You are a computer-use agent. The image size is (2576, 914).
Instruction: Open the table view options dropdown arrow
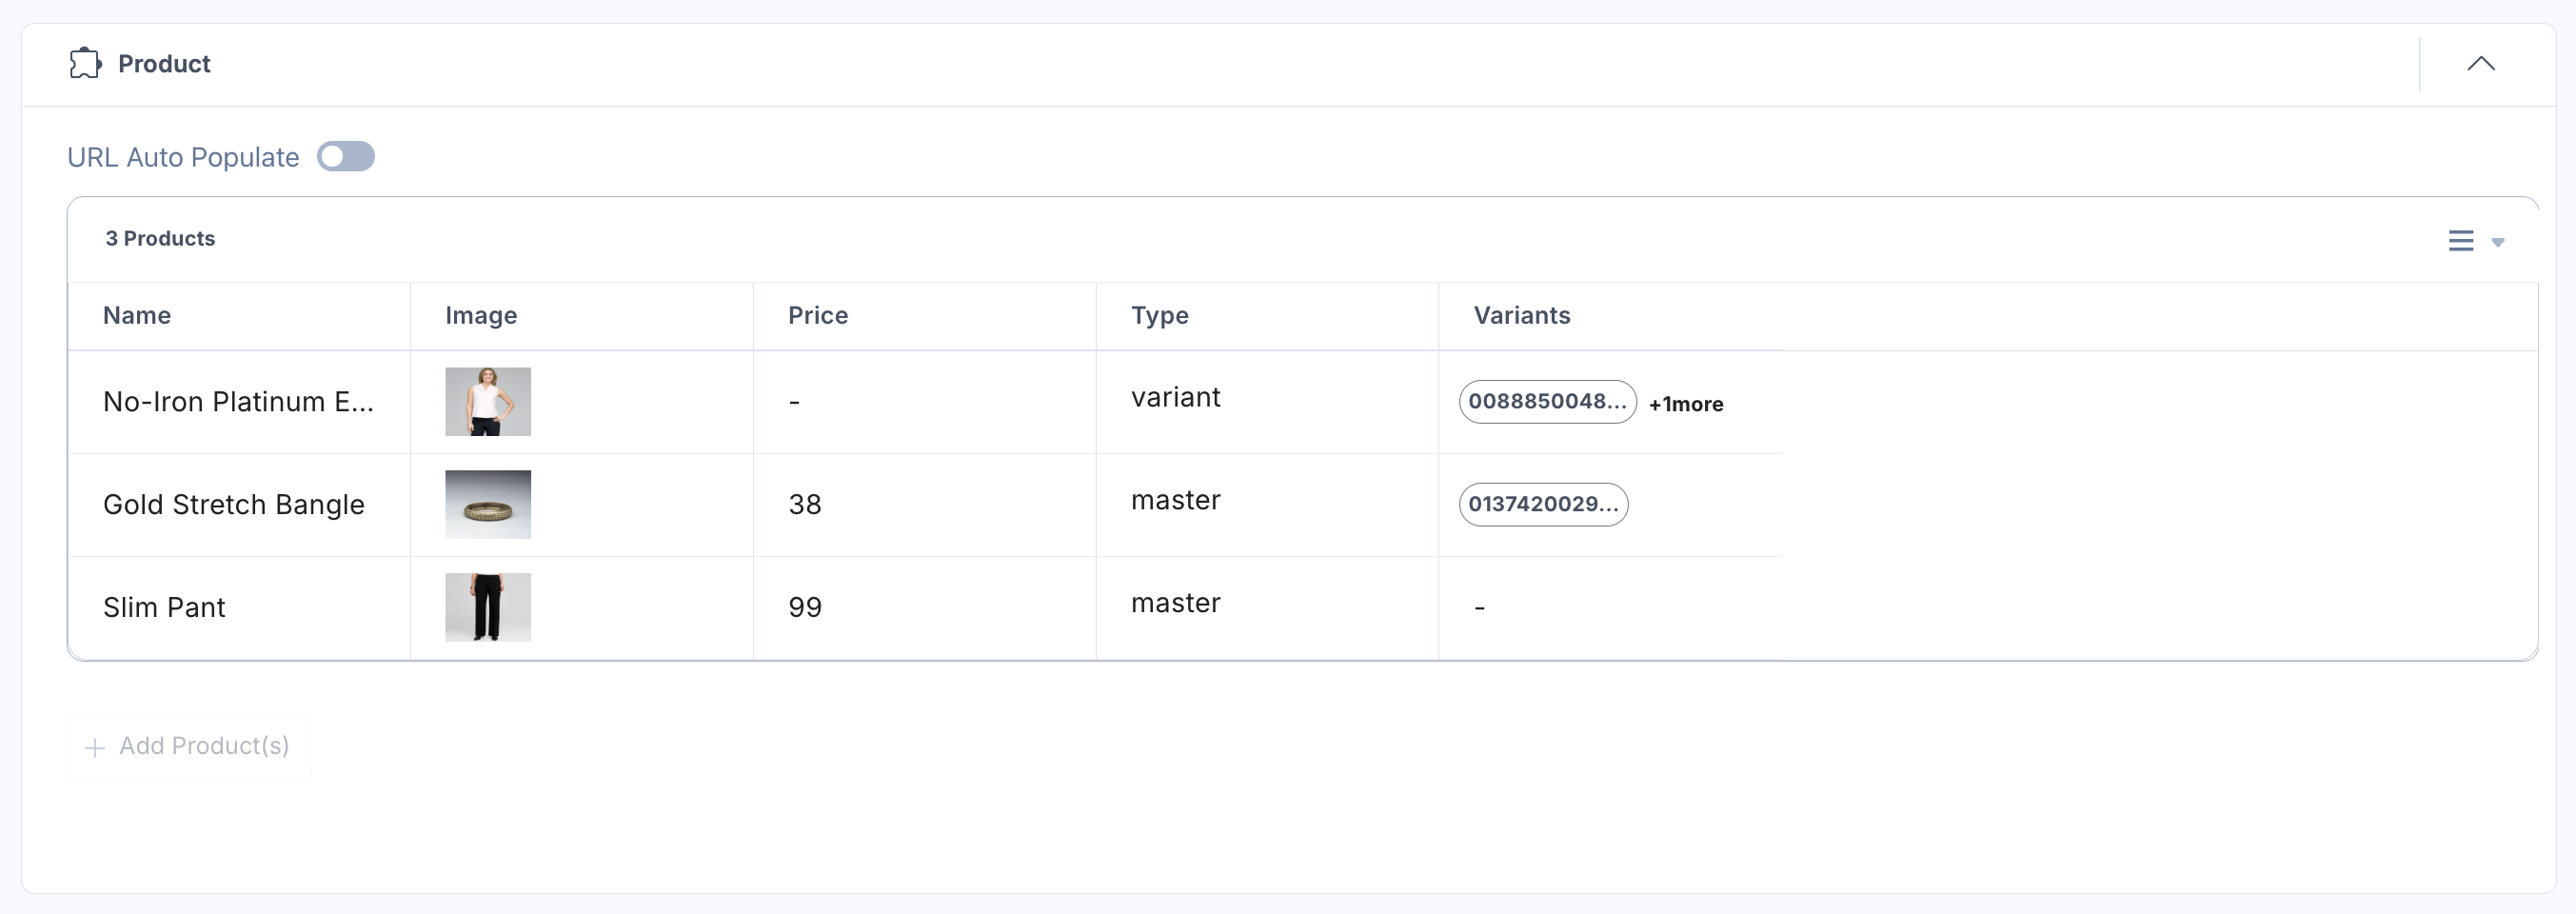[2499, 243]
